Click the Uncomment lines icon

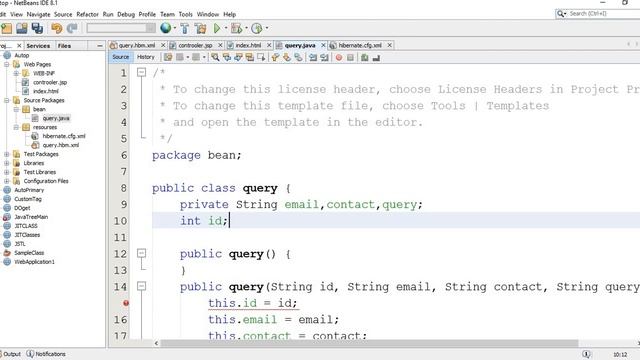tap(376, 58)
